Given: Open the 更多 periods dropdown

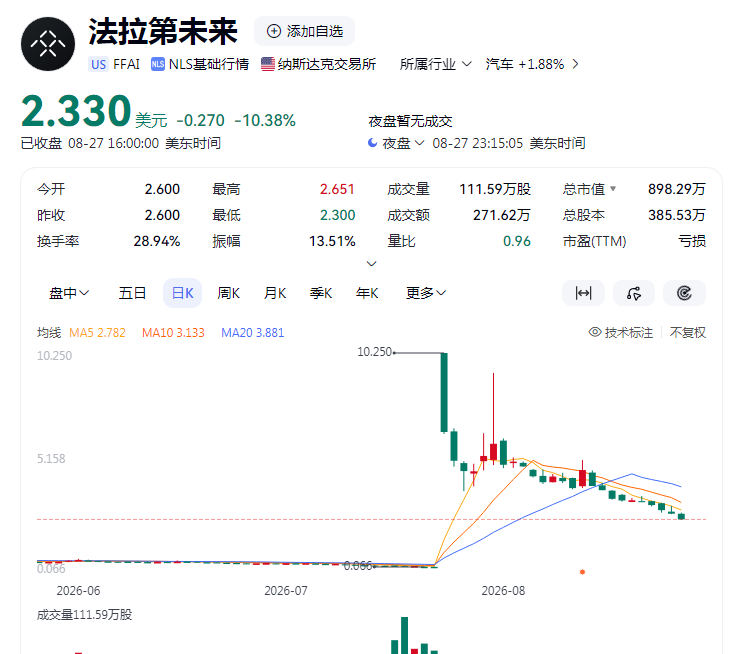Looking at the screenshot, I should 426,293.
